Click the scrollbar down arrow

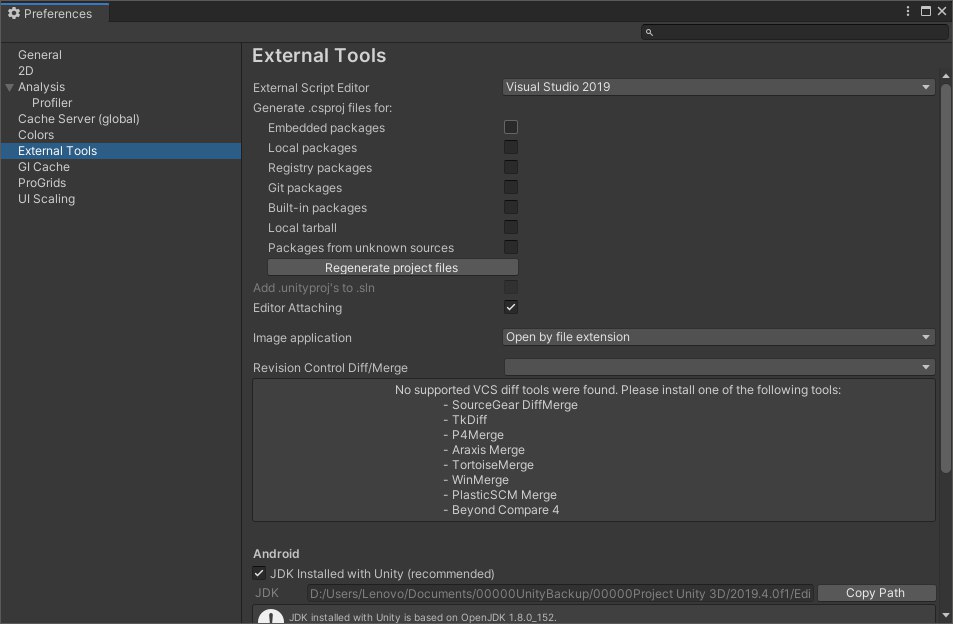coord(945,615)
